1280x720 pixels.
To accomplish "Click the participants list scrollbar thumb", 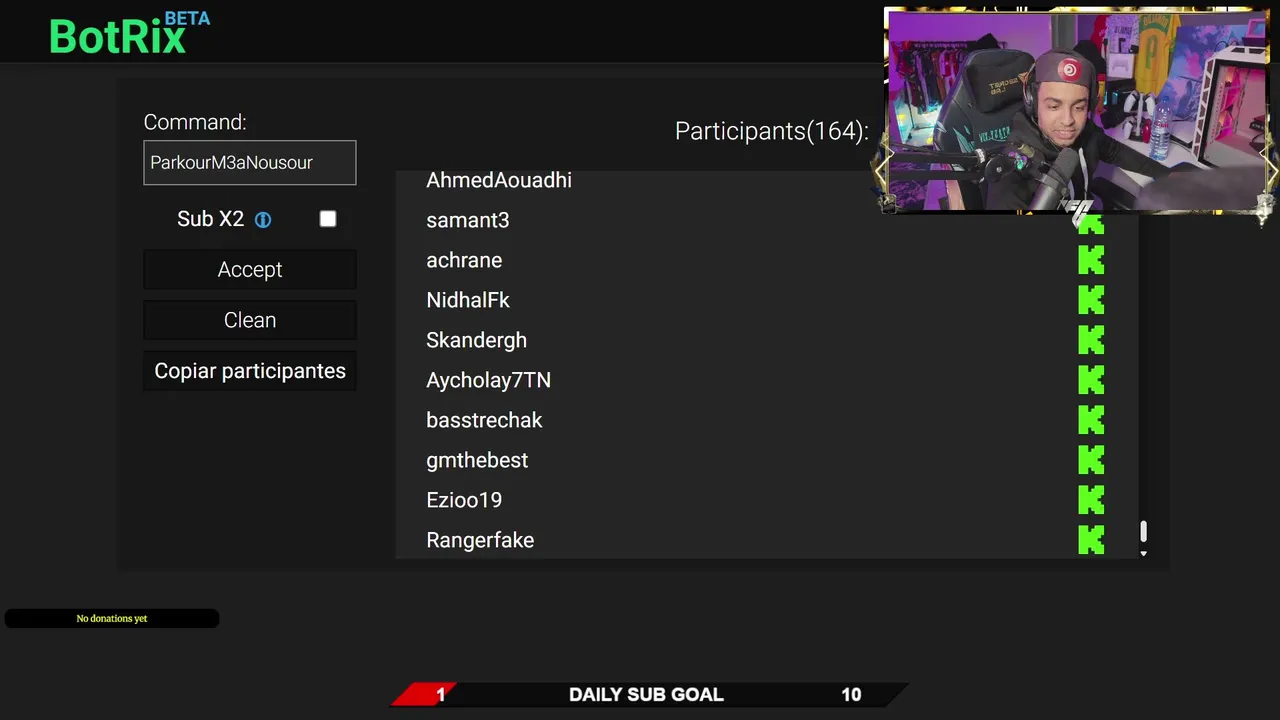I will 1143,532.
